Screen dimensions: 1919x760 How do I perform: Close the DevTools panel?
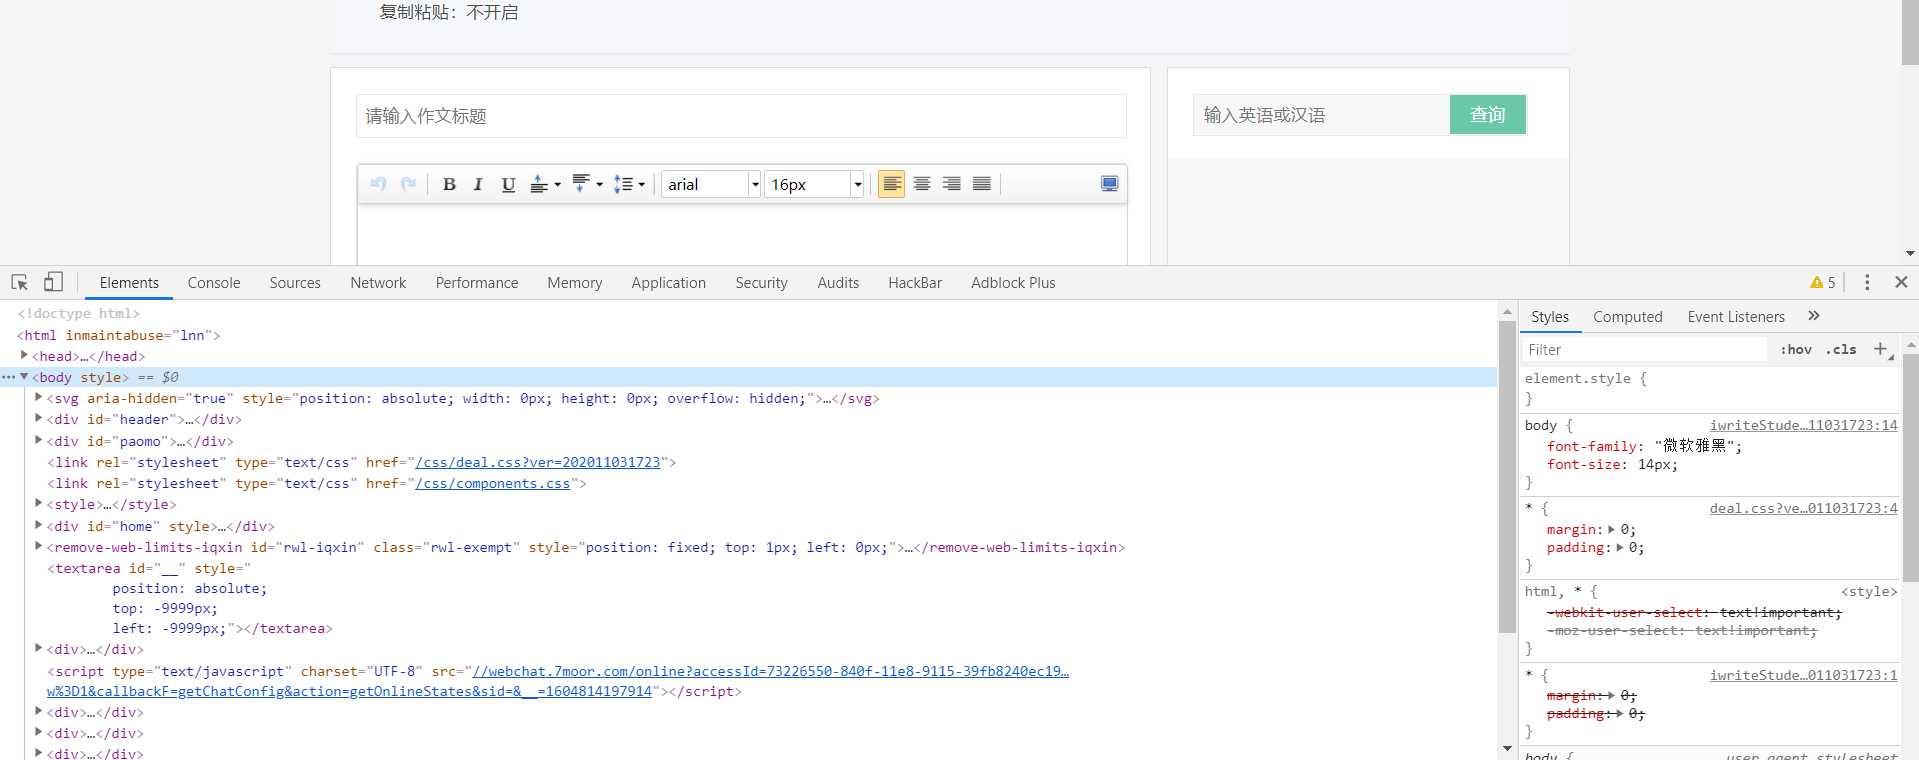click(1901, 283)
